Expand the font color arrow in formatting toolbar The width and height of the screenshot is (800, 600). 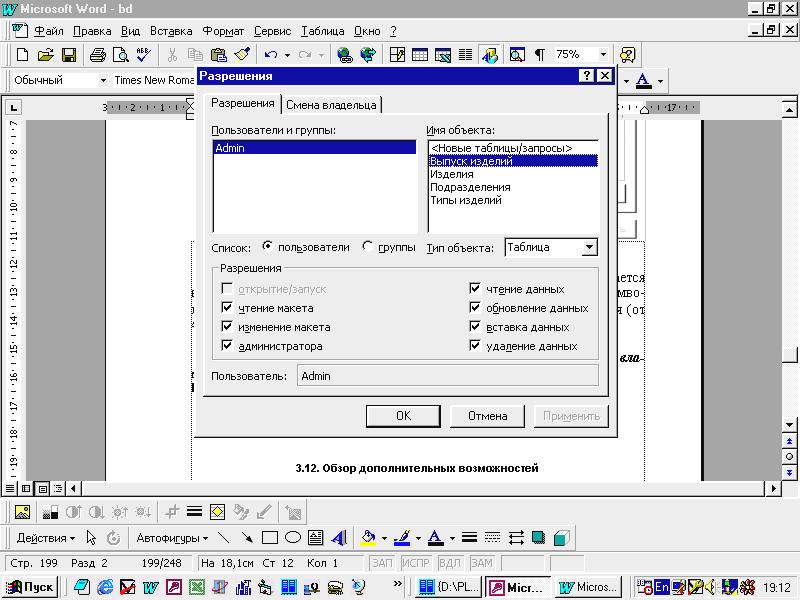tap(660, 81)
